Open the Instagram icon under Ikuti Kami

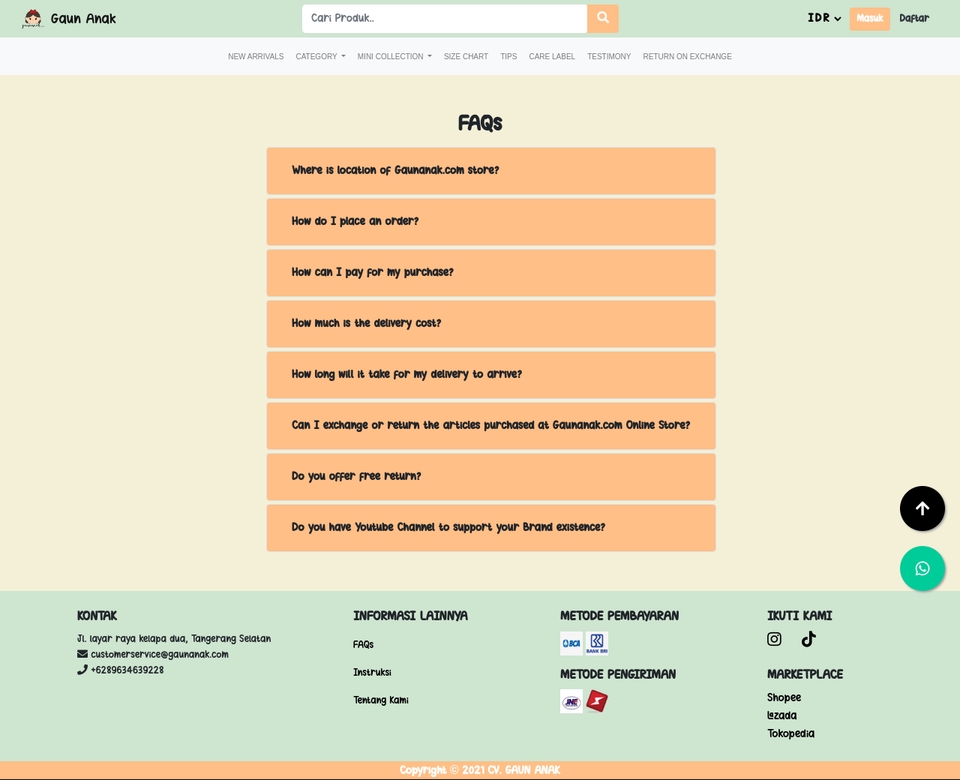click(774, 639)
